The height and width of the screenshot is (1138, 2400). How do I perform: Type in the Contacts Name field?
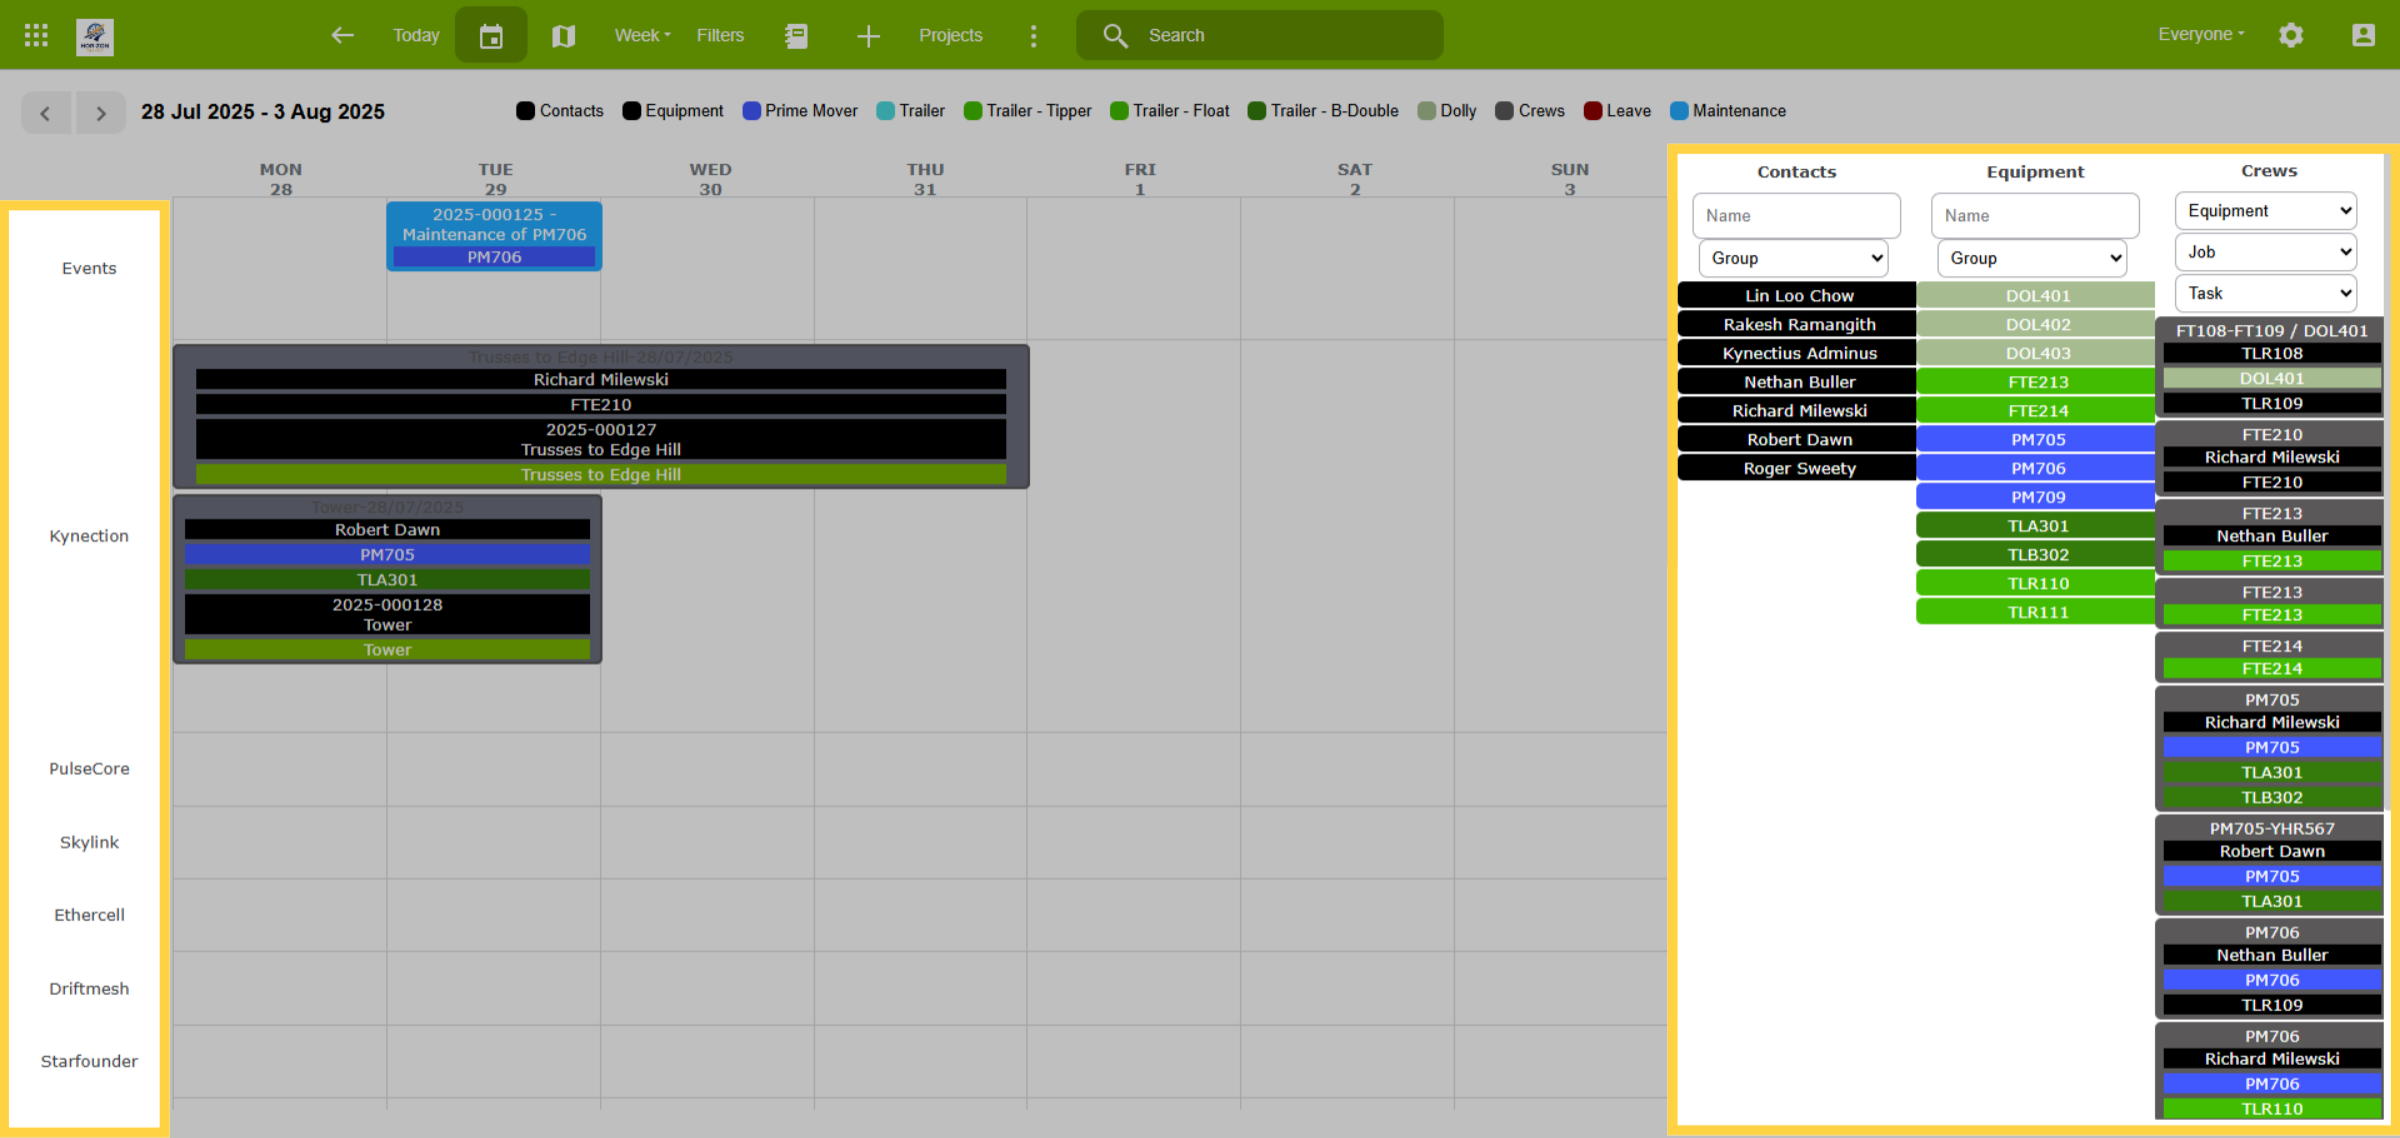[1796, 216]
